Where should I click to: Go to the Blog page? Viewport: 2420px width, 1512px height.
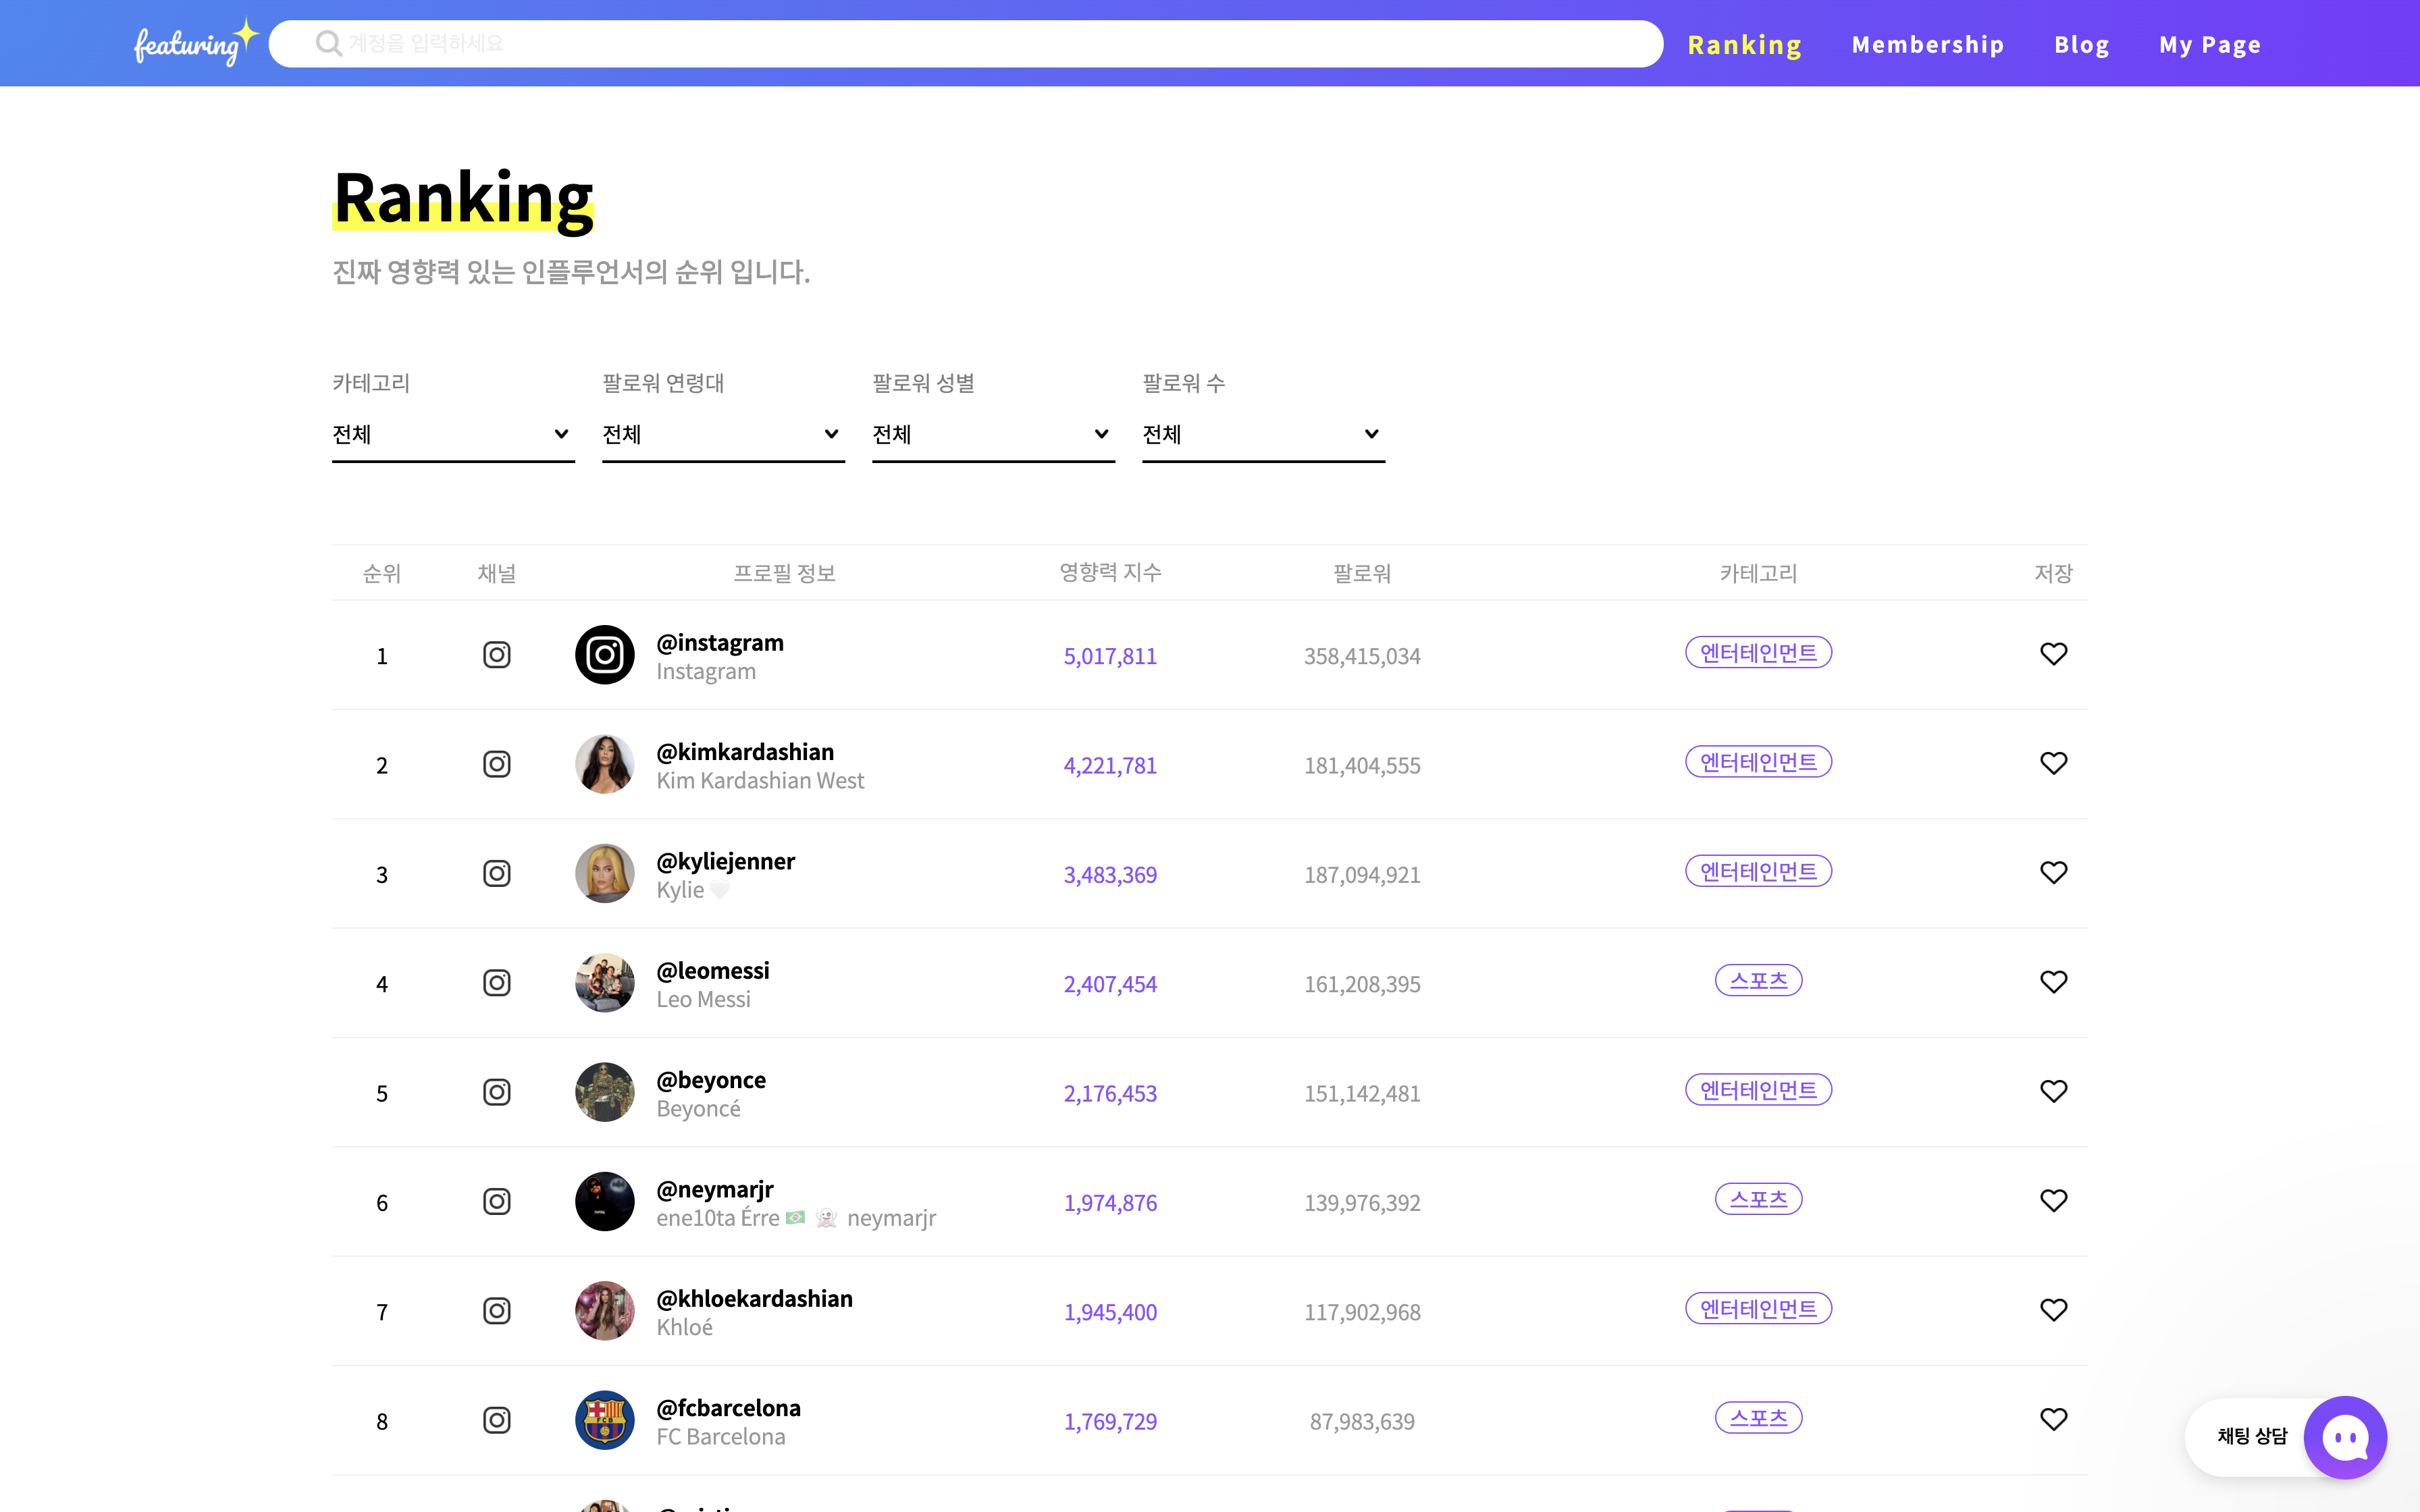pos(2081,45)
